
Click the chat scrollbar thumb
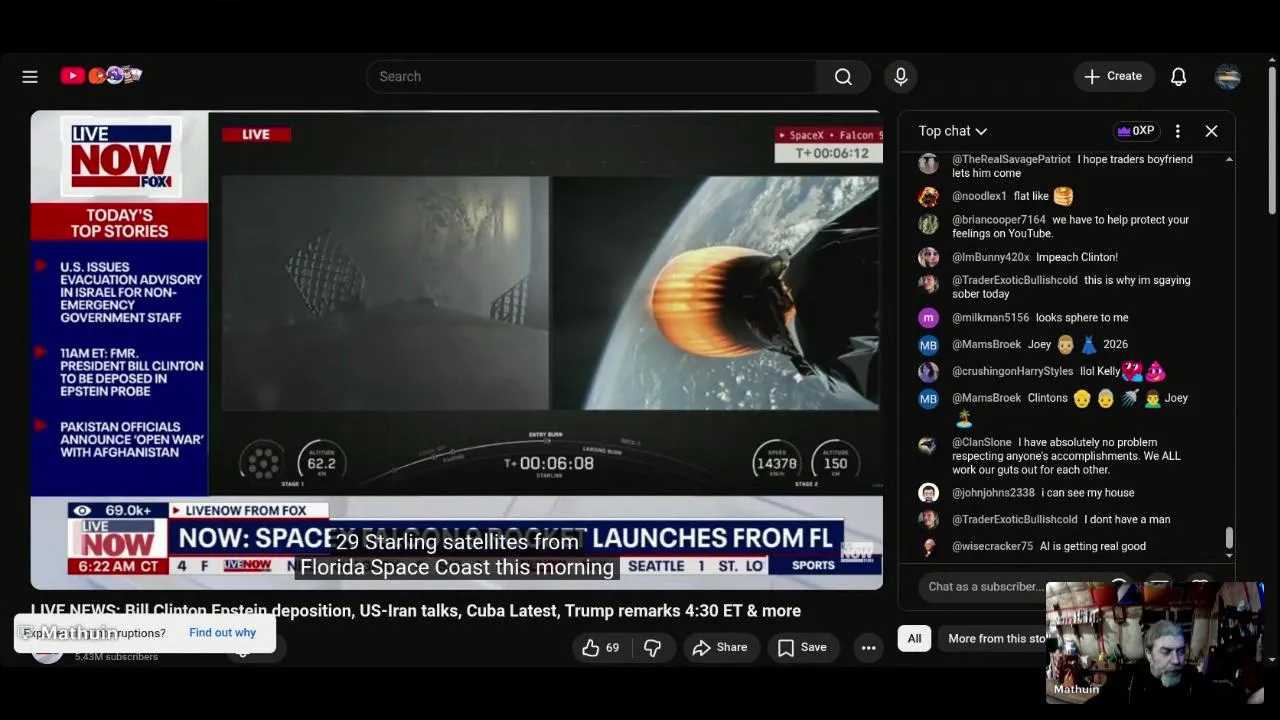click(x=1229, y=538)
